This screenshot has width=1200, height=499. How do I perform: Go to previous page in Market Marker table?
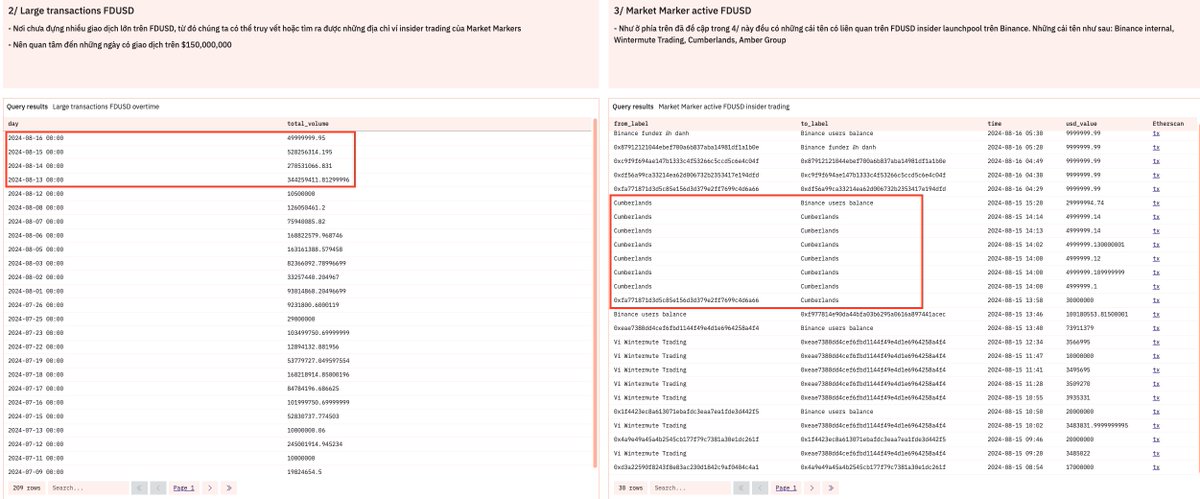760,488
